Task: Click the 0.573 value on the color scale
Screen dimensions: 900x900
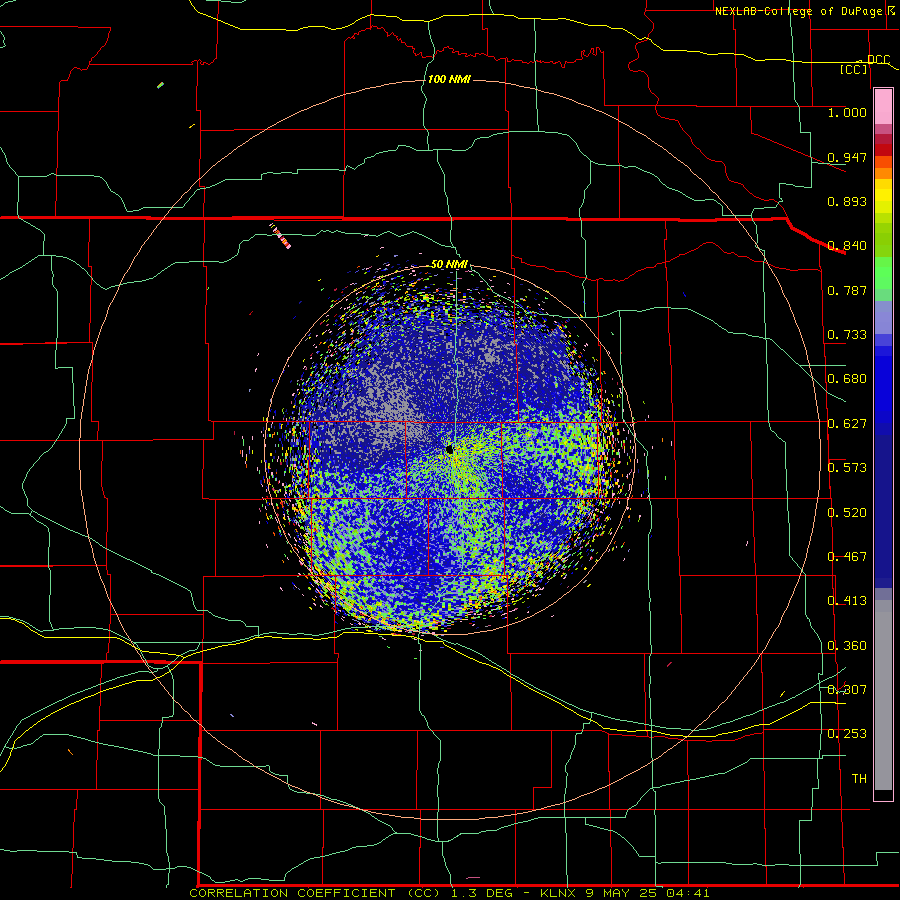Action: point(847,468)
